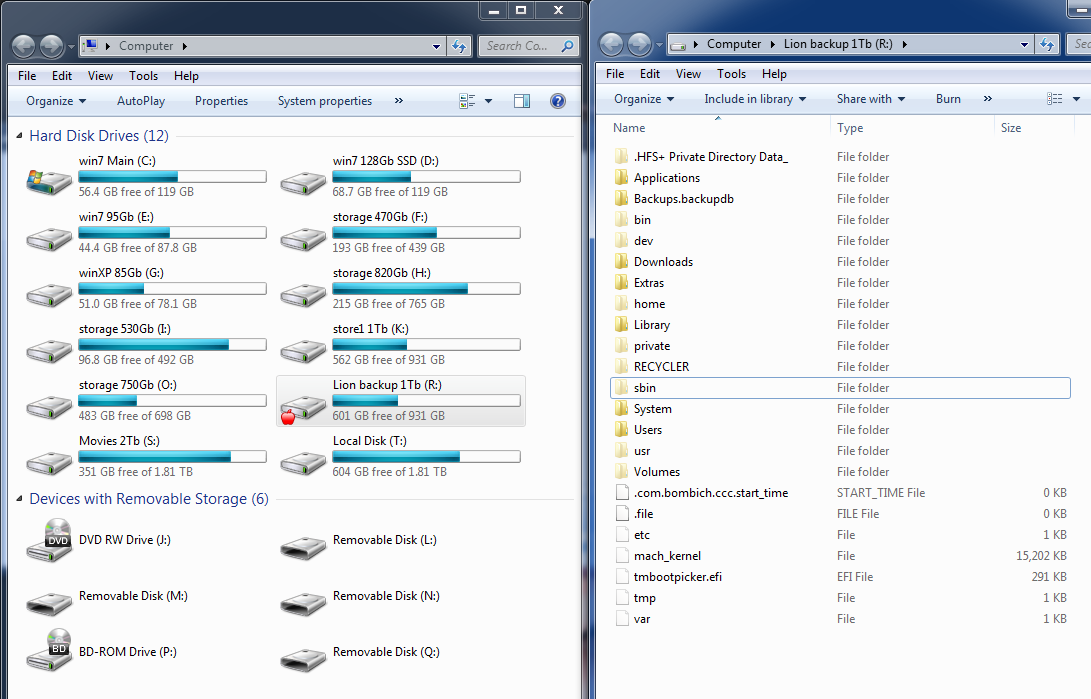Select the storage 470Gb (F:) drive icon
Image resolution: width=1091 pixels, height=699 pixels.
tap(303, 239)
